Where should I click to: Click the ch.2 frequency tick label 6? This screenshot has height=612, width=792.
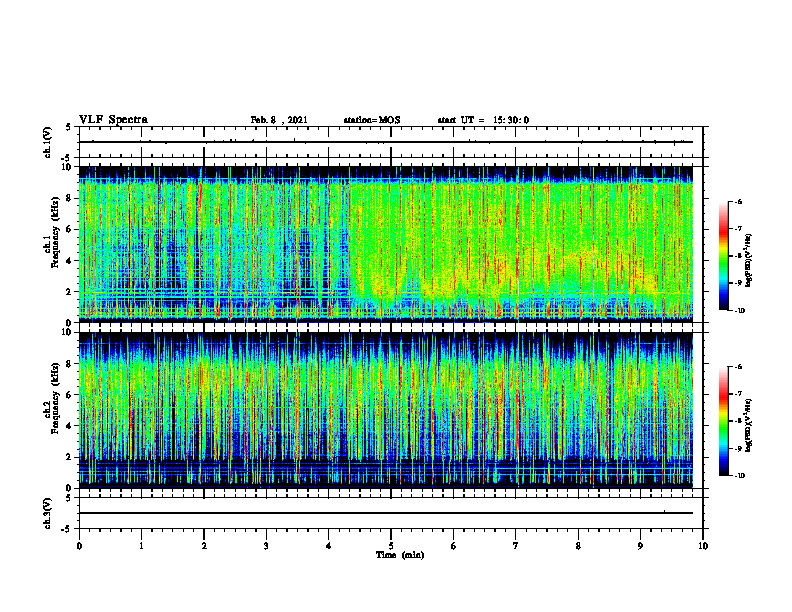tap(69, 395)
